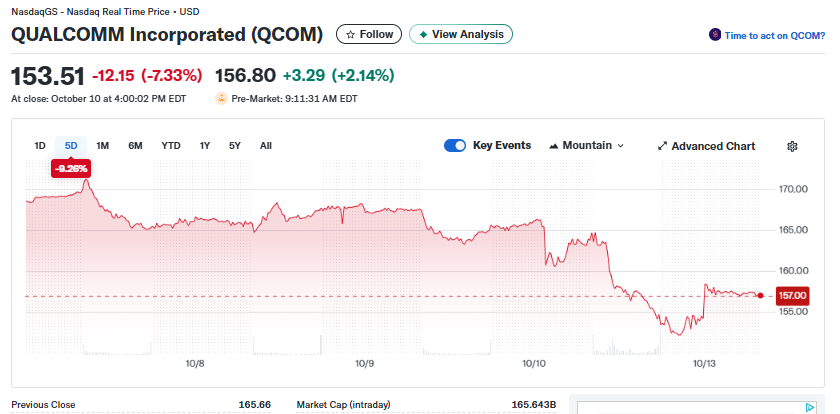Screen dimensions: 840x414
Task: Click the -9.26% change badge
Action: [x=71, y=168]
